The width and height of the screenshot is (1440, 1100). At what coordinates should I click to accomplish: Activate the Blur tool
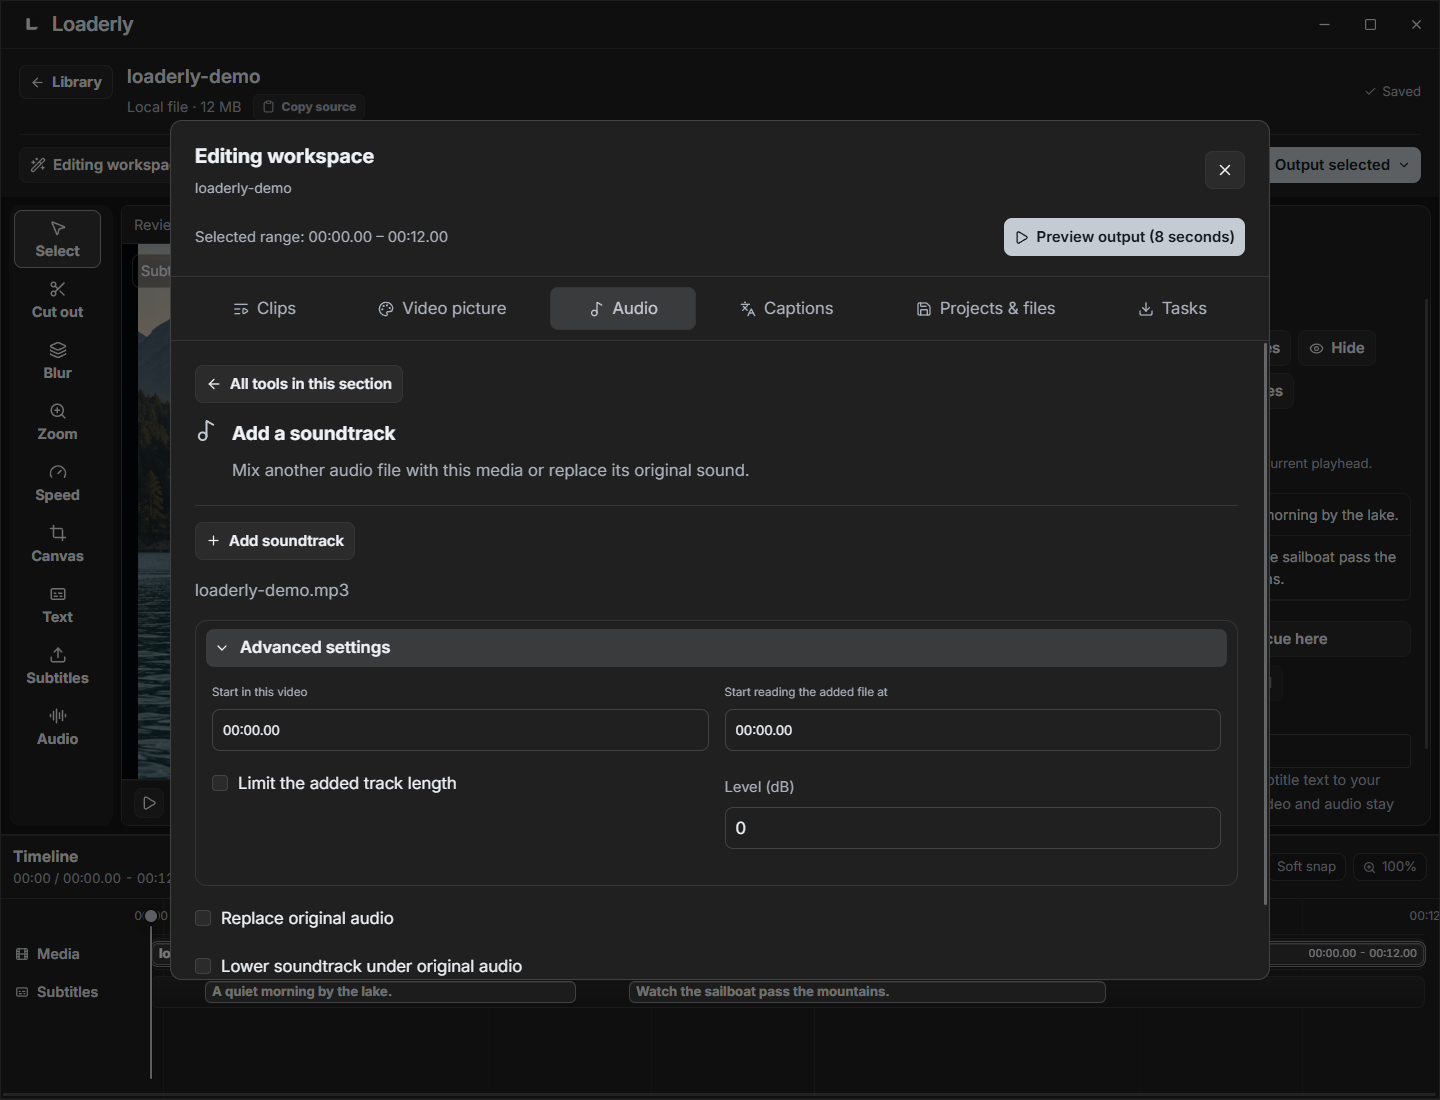[x=57, y=361]
